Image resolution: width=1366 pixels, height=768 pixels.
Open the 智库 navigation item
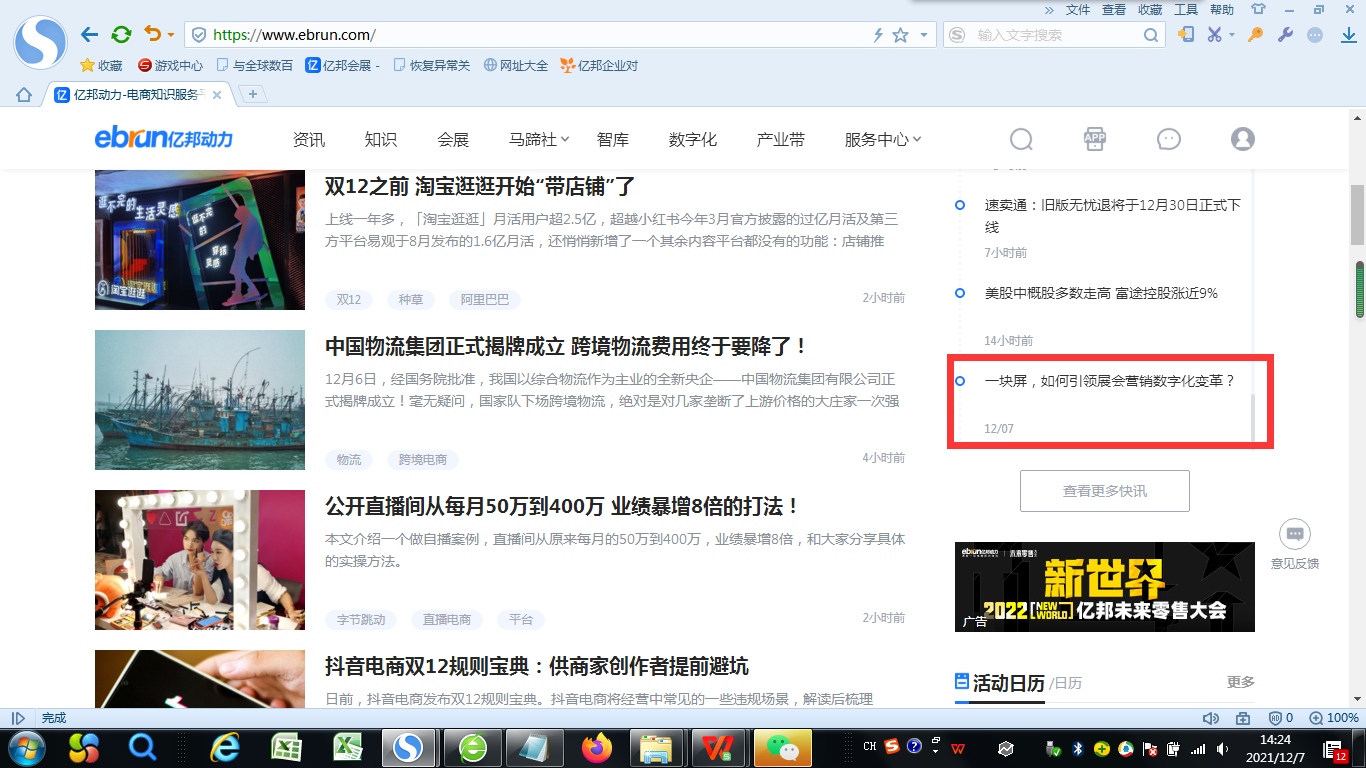tap(613, 139)
